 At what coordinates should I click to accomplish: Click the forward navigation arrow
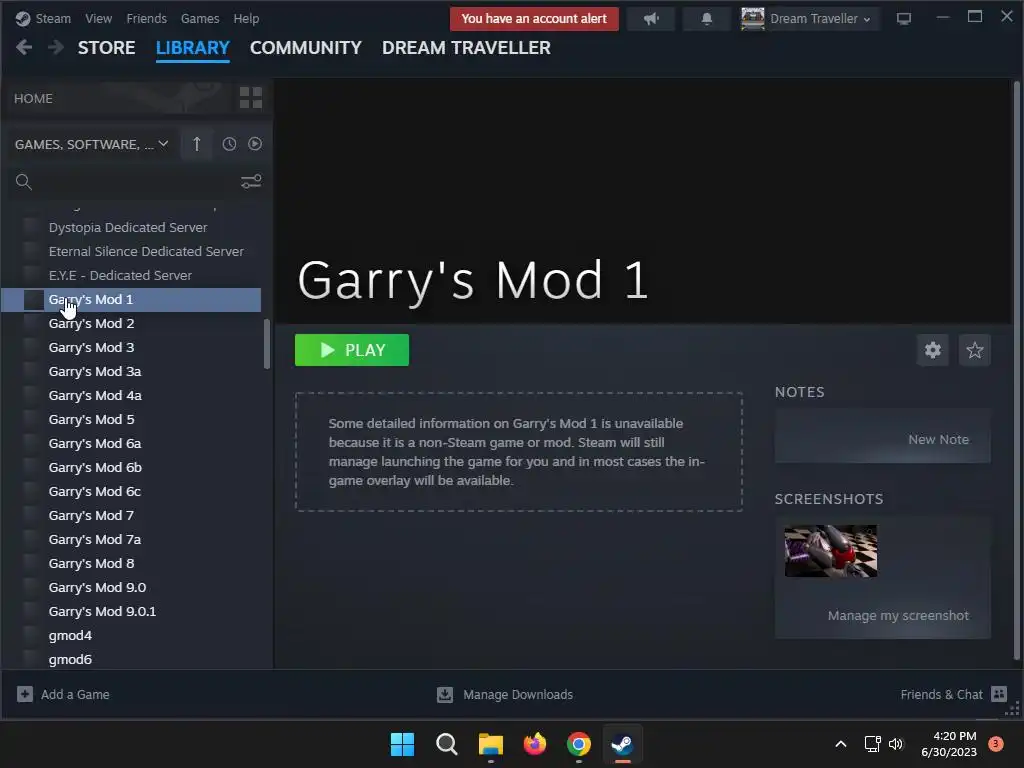[56, 47]
